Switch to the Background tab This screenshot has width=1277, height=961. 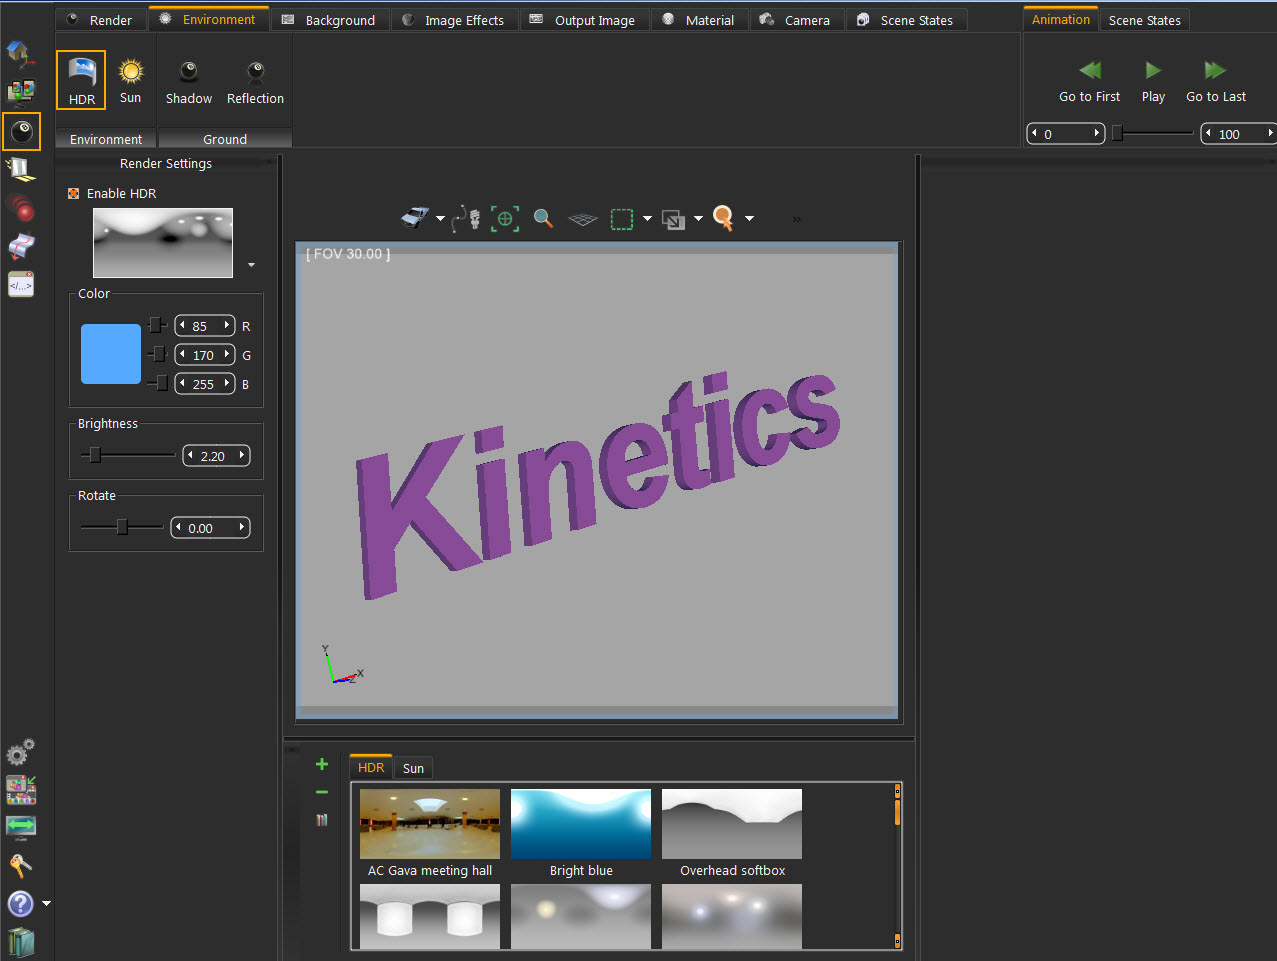point(329,20)
